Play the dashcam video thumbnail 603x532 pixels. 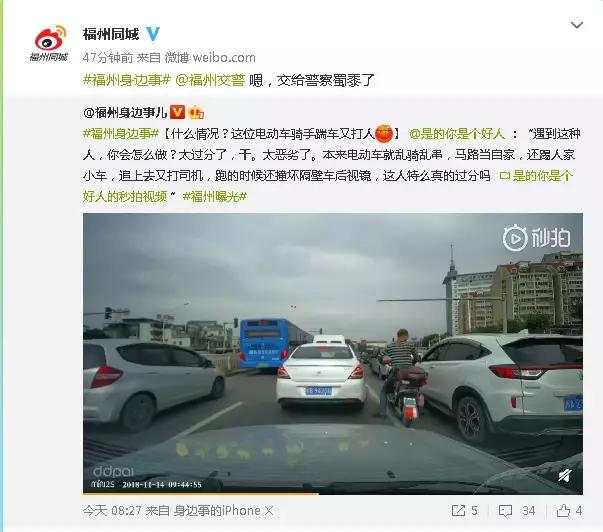point(333,353)
